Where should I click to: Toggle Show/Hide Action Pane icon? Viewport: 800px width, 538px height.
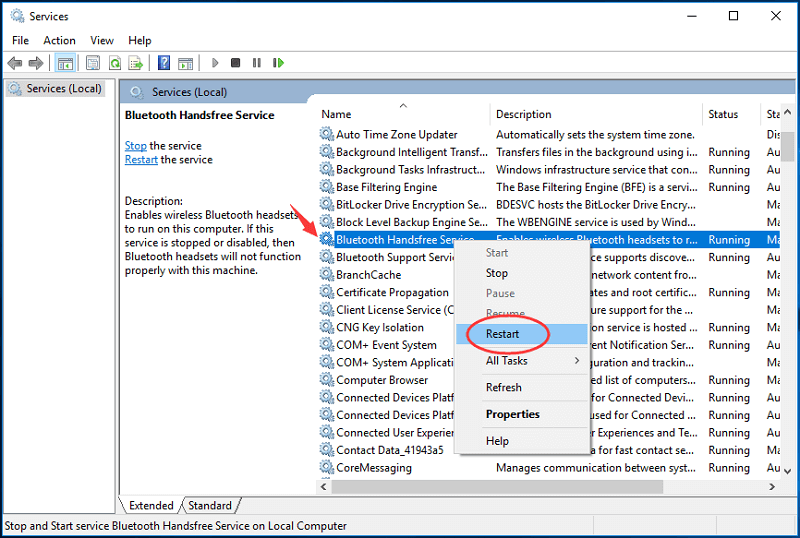[x=186, y=63]
